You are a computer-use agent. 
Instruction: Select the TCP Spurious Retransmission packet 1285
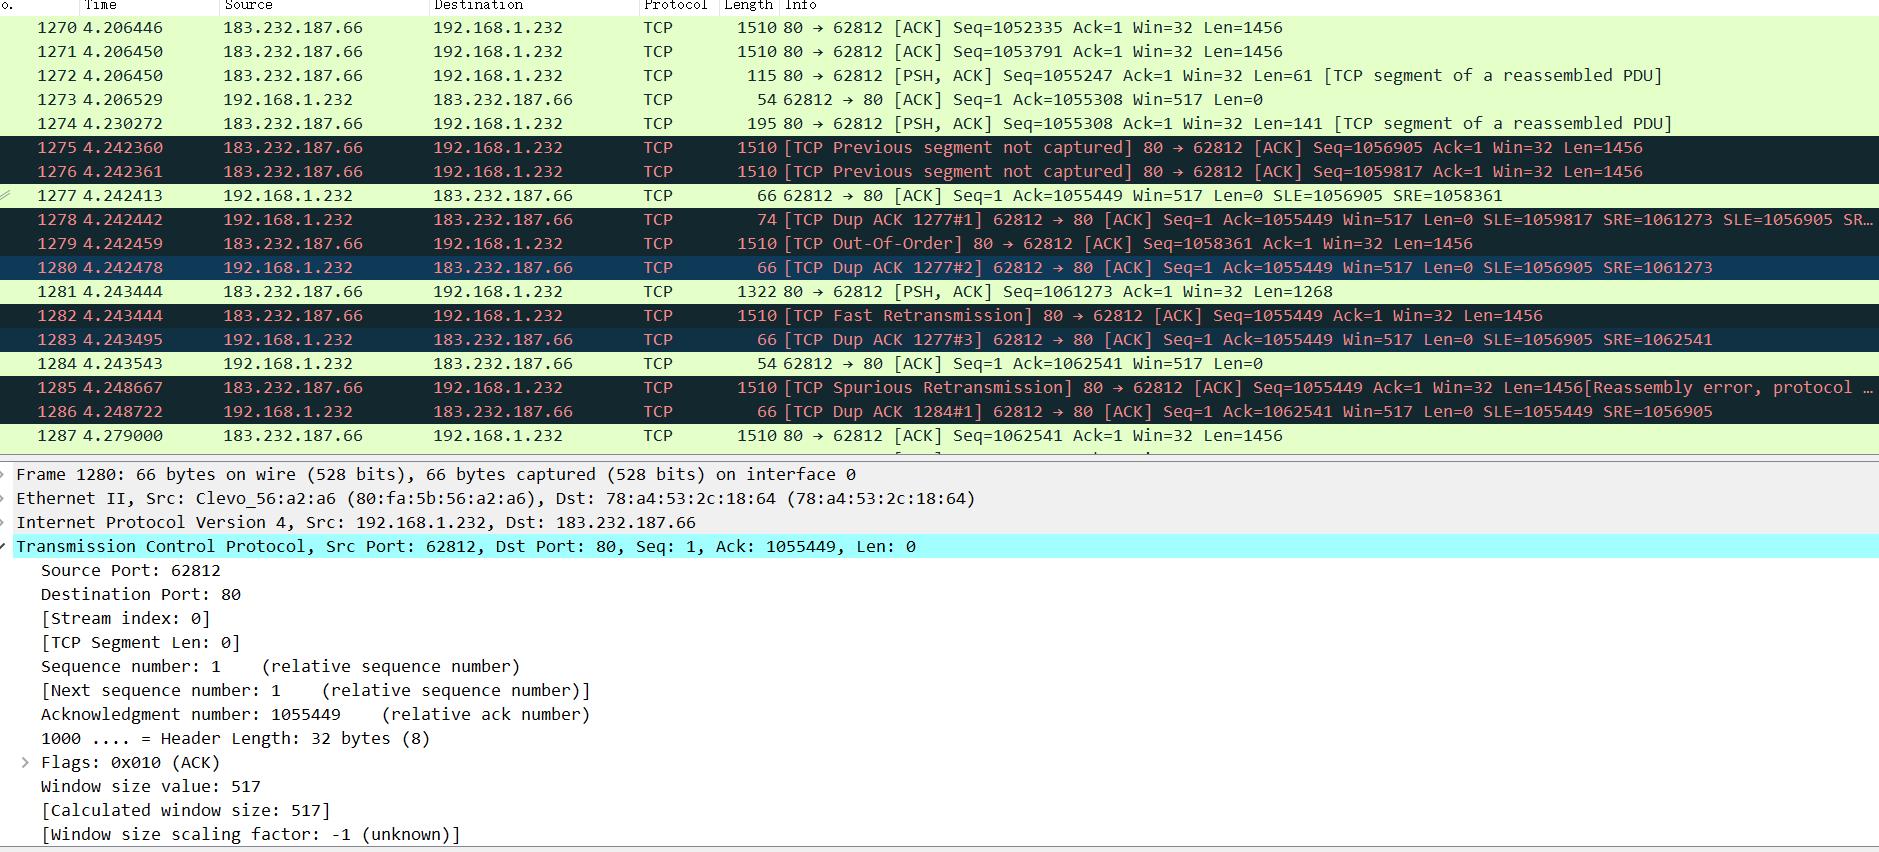click(939, 388)
